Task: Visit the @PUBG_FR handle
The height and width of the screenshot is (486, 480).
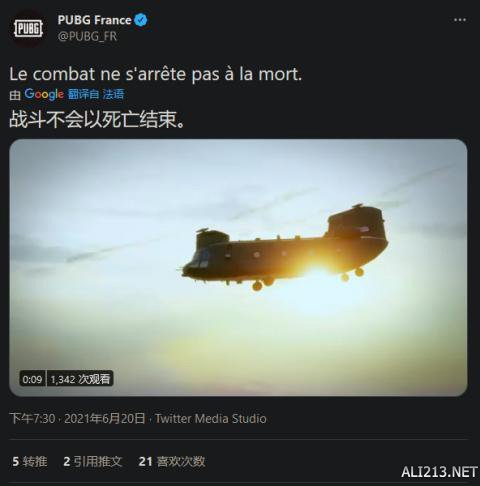Action: (x=87, y=36)
